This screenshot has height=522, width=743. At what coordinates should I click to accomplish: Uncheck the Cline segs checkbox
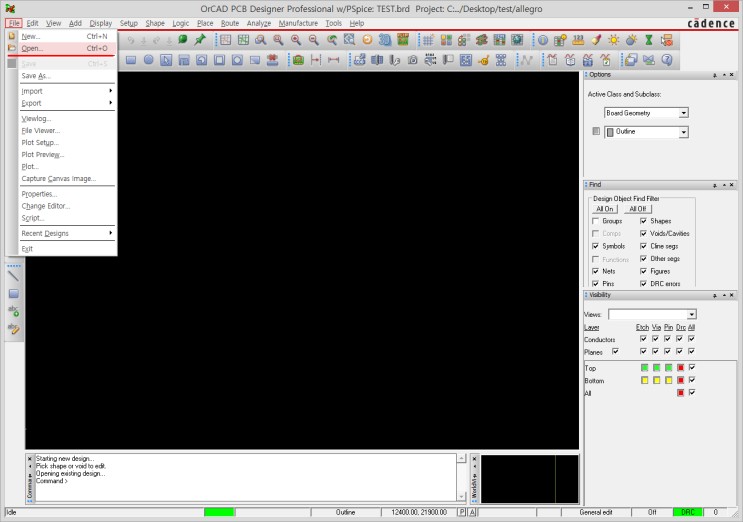[x=643, y=246]
